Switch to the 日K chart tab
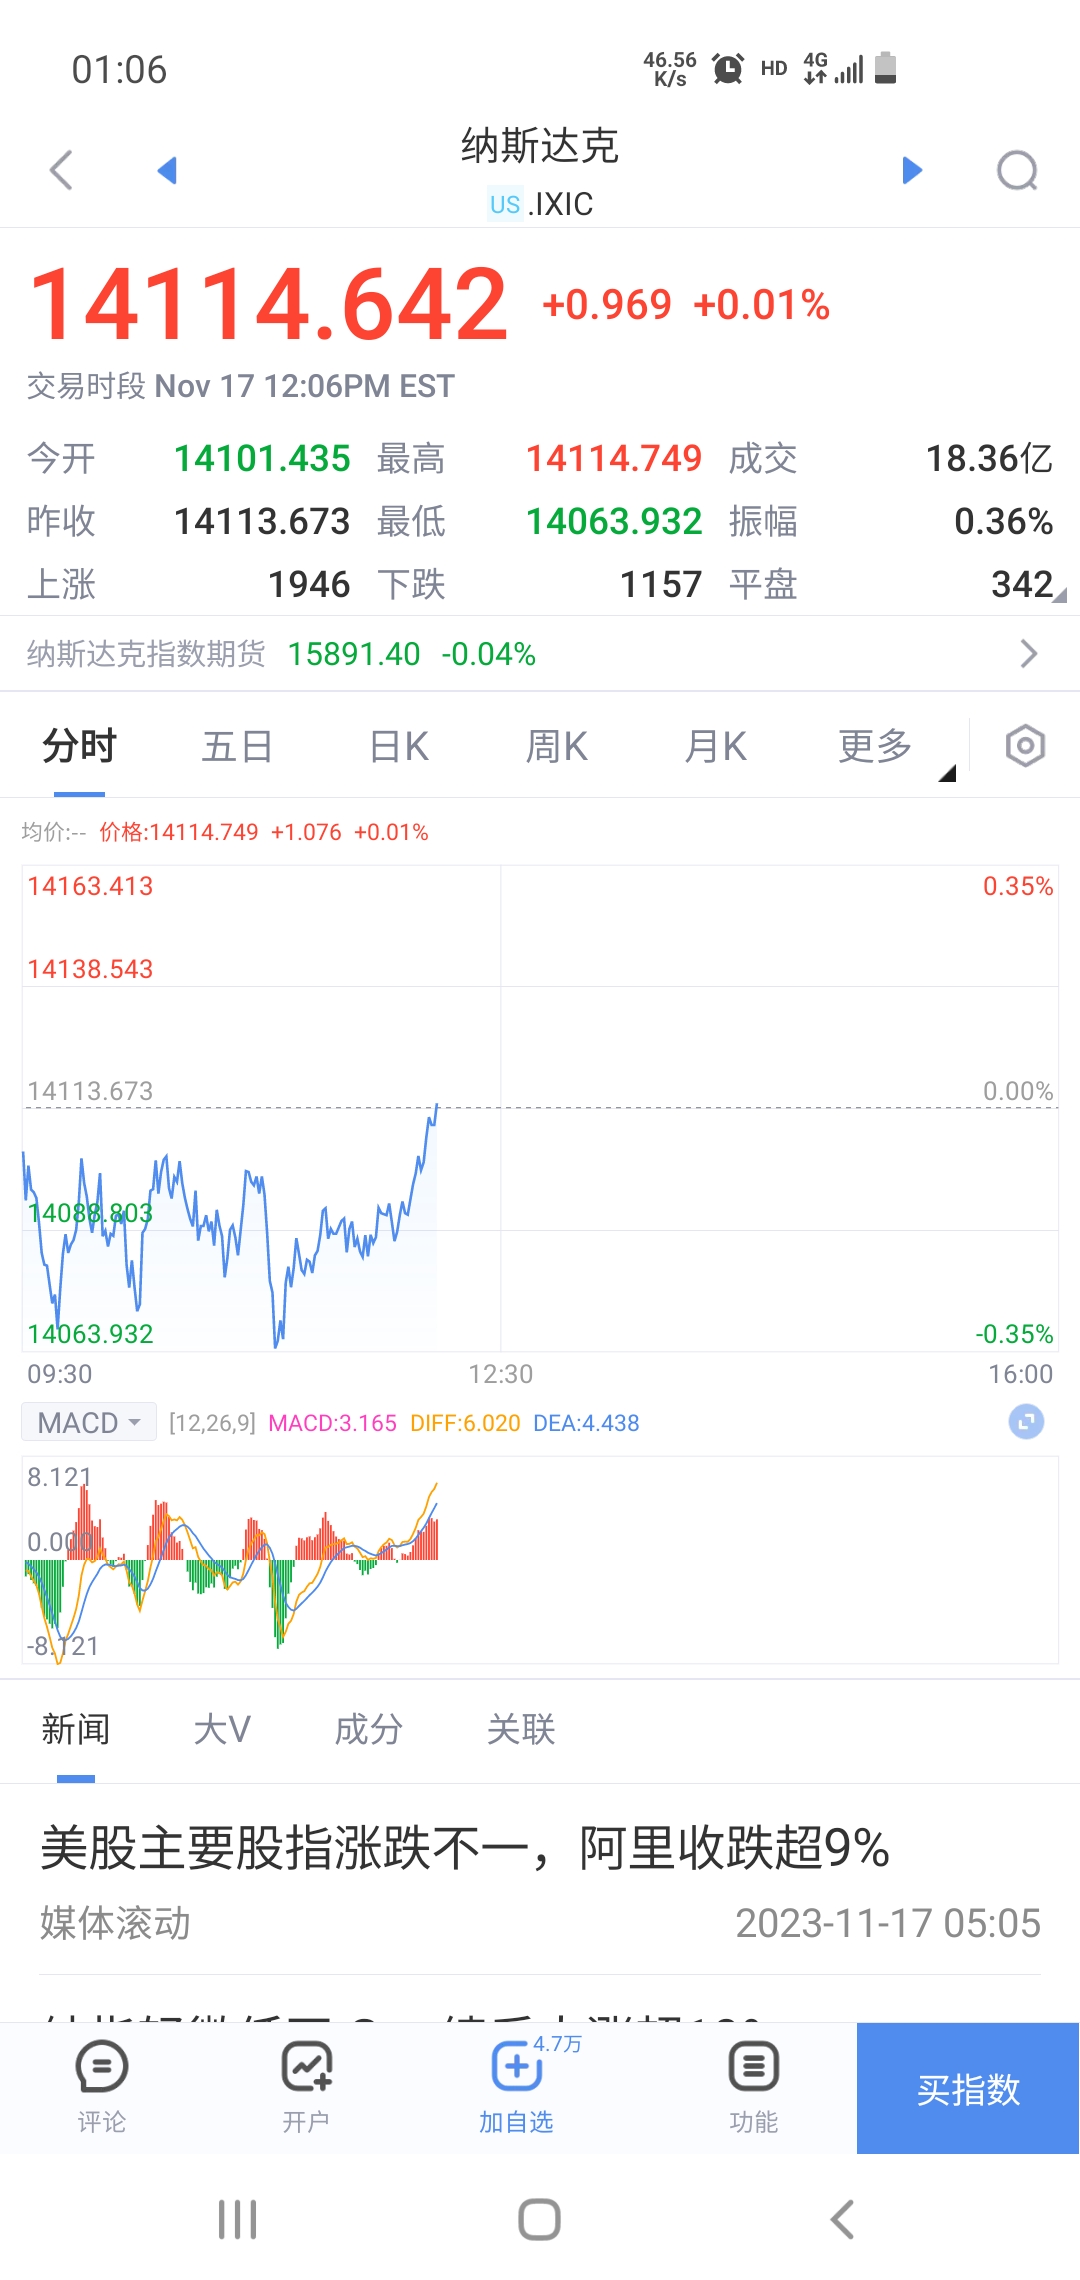This screenshot has height=2280, width=1080. coord(399,747)
